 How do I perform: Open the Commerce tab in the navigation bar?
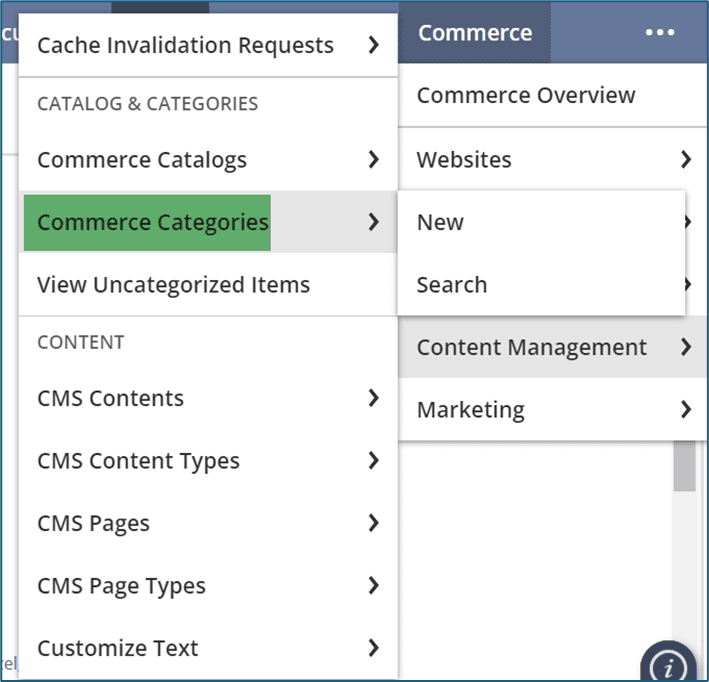click(474, 33)
